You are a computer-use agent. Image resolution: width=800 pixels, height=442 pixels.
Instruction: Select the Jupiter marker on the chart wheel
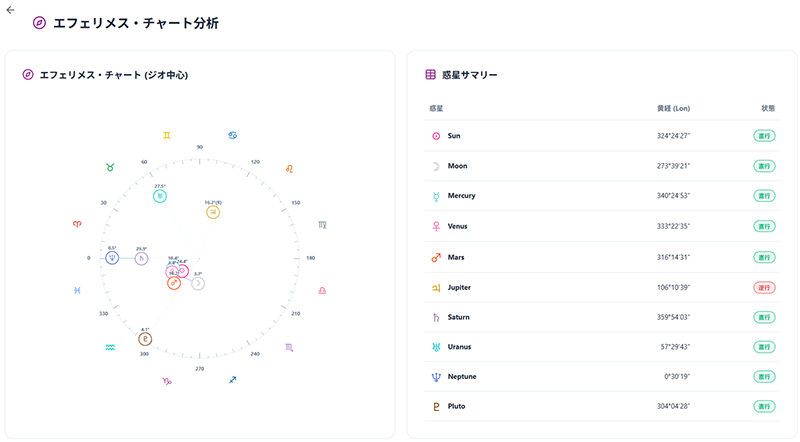213,211
